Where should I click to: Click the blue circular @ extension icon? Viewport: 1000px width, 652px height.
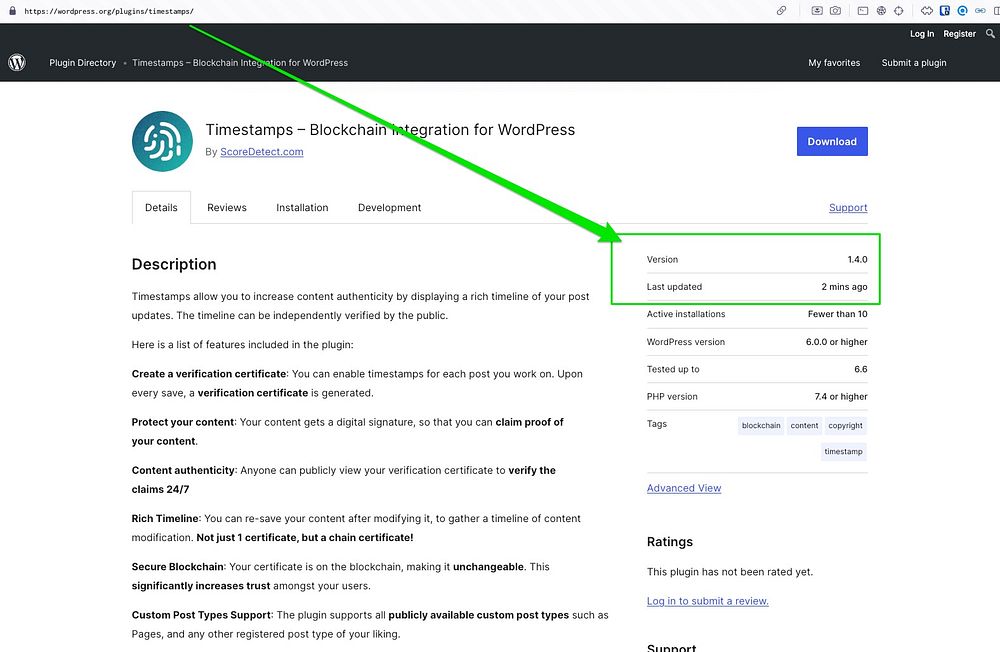click(x=962, y=11)
